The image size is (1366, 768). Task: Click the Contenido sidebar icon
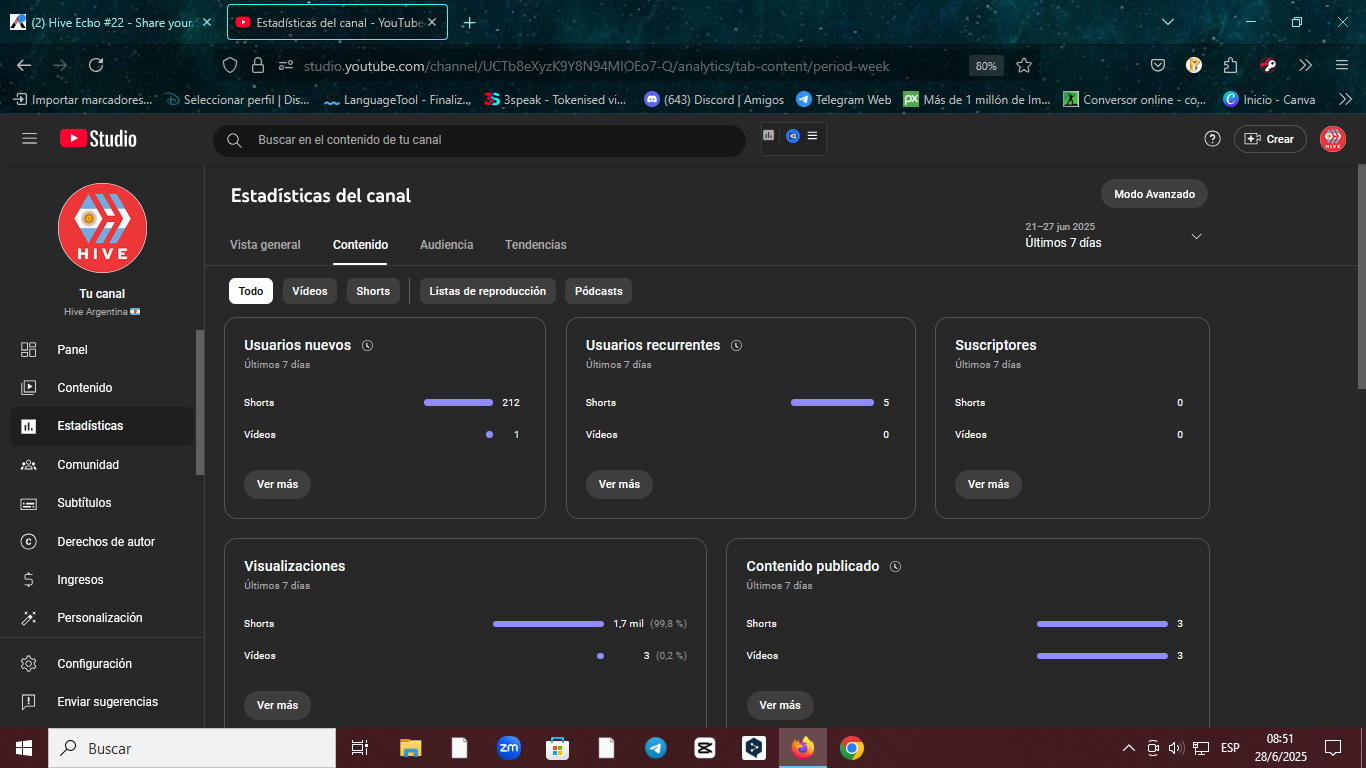[x=29, y=388]
